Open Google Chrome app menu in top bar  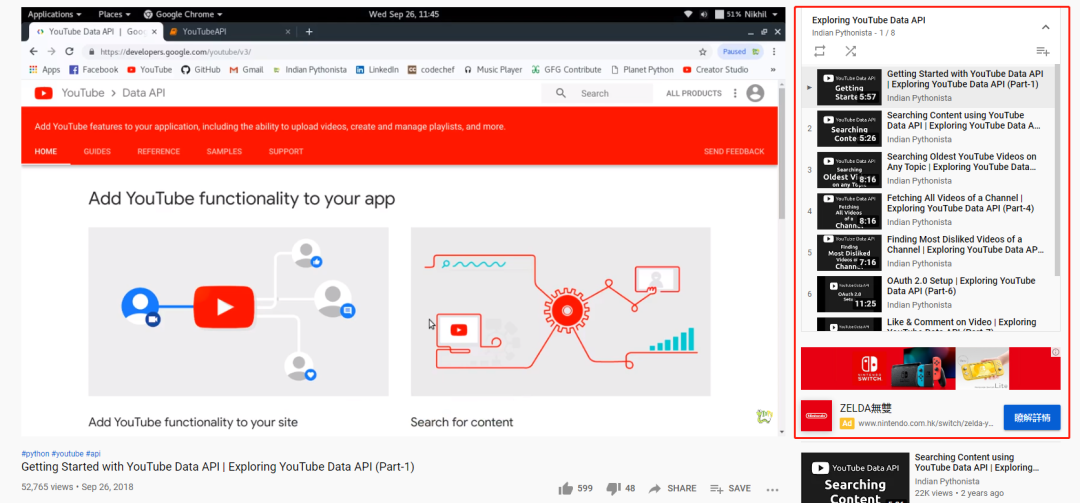[183, 14]
